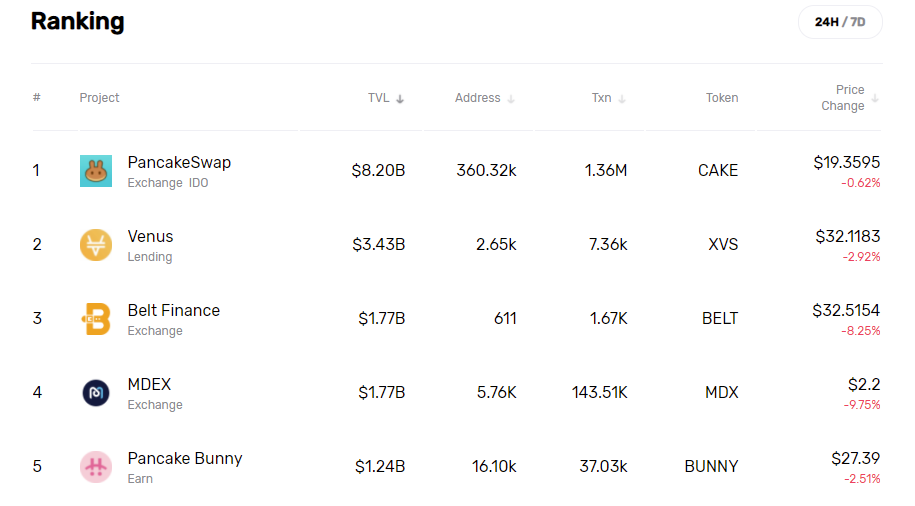Open the Venus project name
Screen dimensions: 915x506
(151, 236)
